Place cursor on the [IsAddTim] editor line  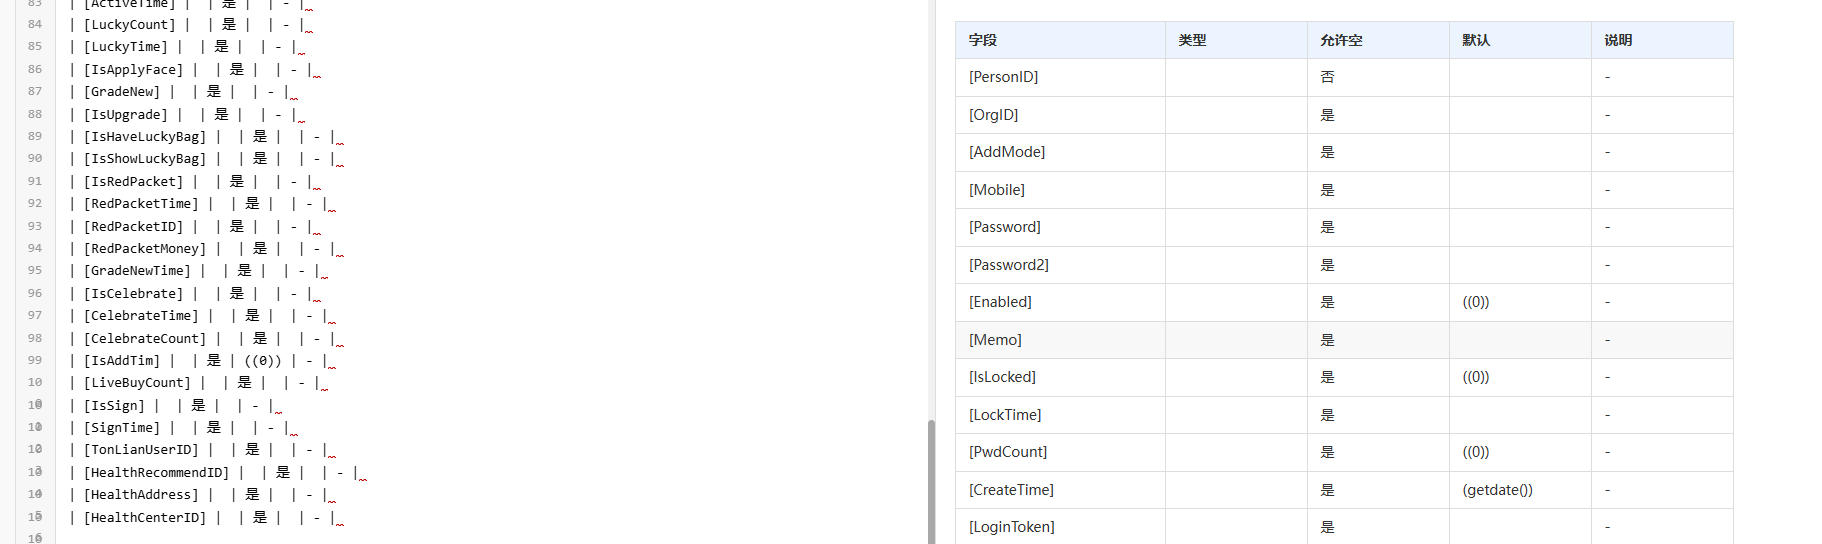tap(203, 360)
